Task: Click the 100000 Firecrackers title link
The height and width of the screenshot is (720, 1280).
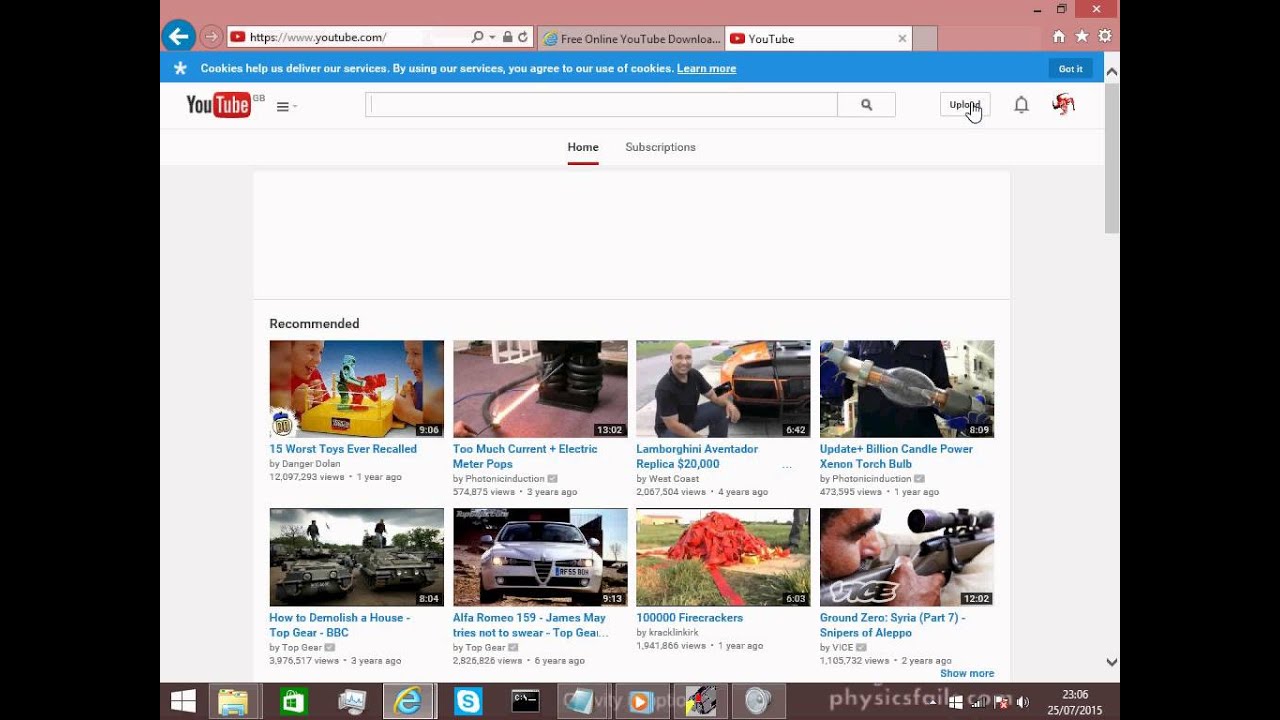Action: [689, 618]
